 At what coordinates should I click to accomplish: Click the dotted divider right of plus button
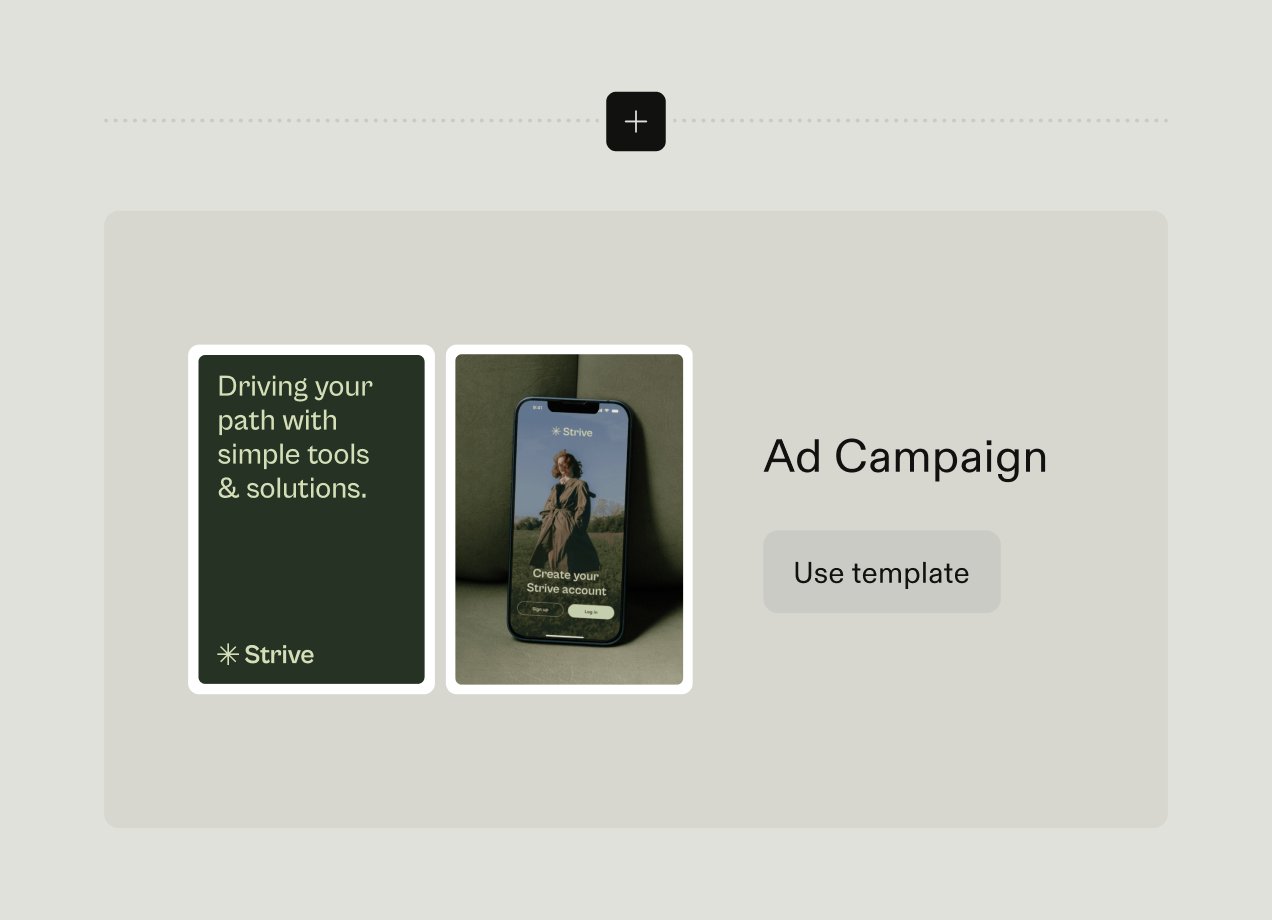tap(917, 121)
